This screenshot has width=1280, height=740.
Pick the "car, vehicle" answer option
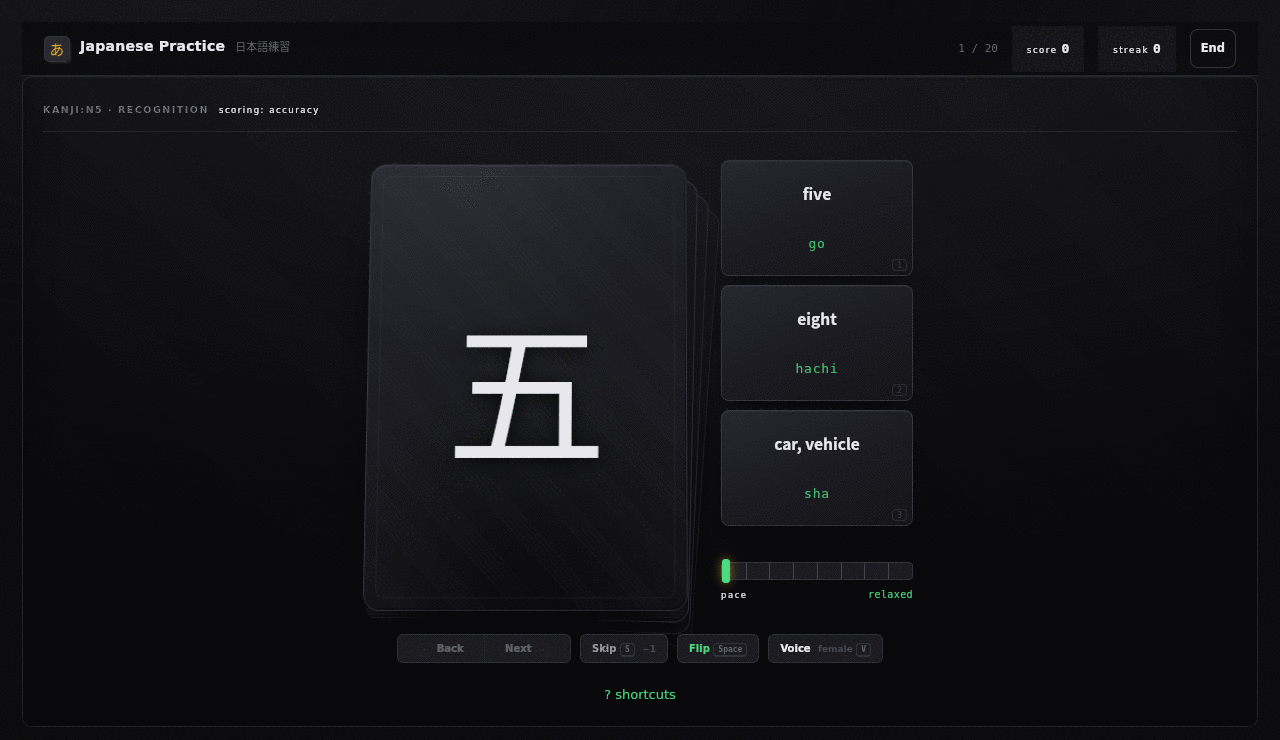817,468
